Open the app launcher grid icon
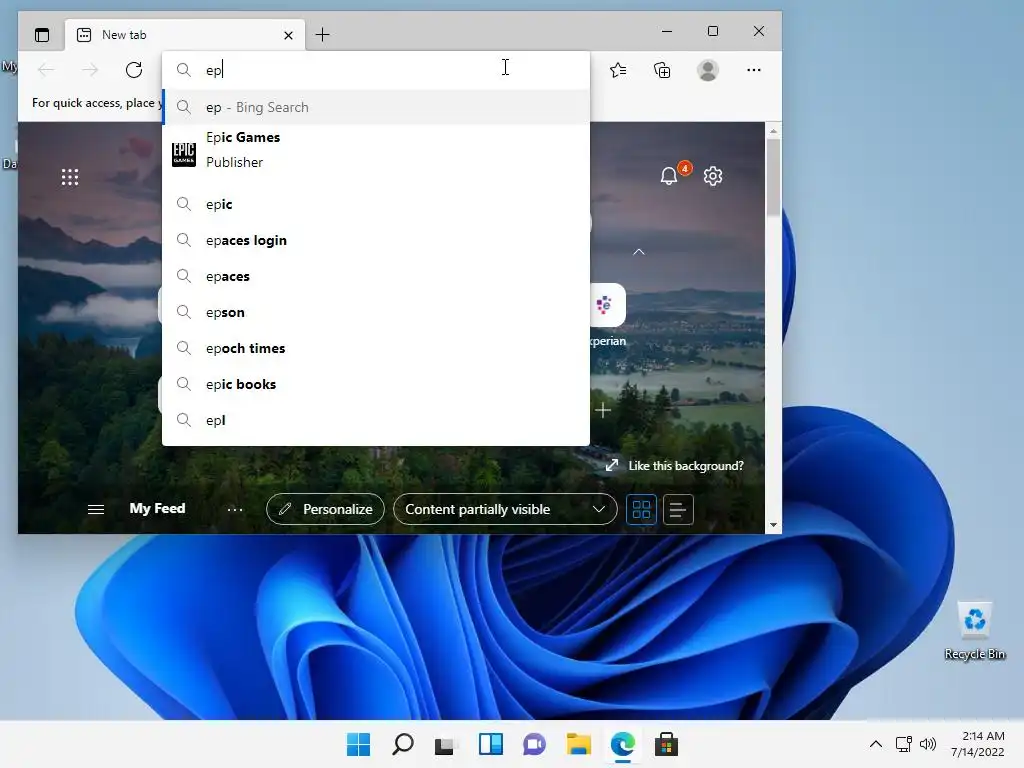 point(70,177)
